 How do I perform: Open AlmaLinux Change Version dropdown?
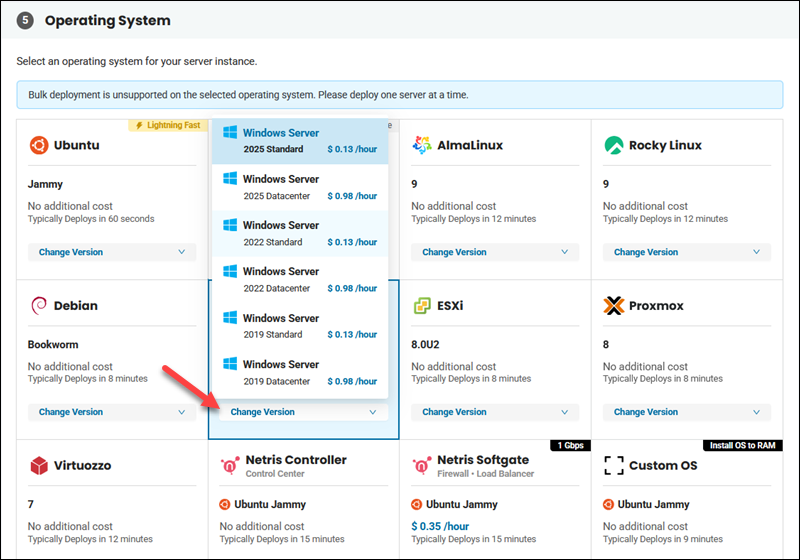(x=495, y=252)
